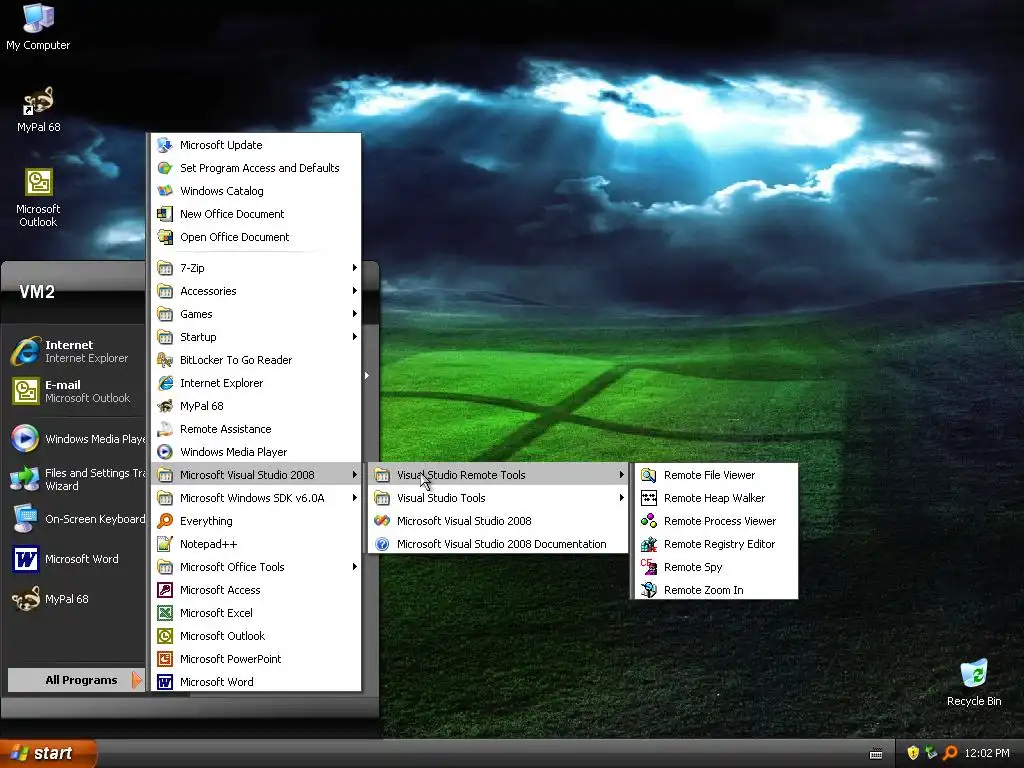Image resolution: width=1024 pixels, height=768 pixels.
Task: Click the Start button
Action: coord(48,753)
